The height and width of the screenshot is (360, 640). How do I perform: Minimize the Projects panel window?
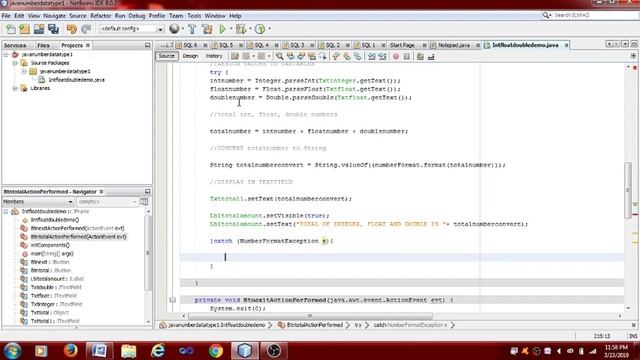point(147,45)
